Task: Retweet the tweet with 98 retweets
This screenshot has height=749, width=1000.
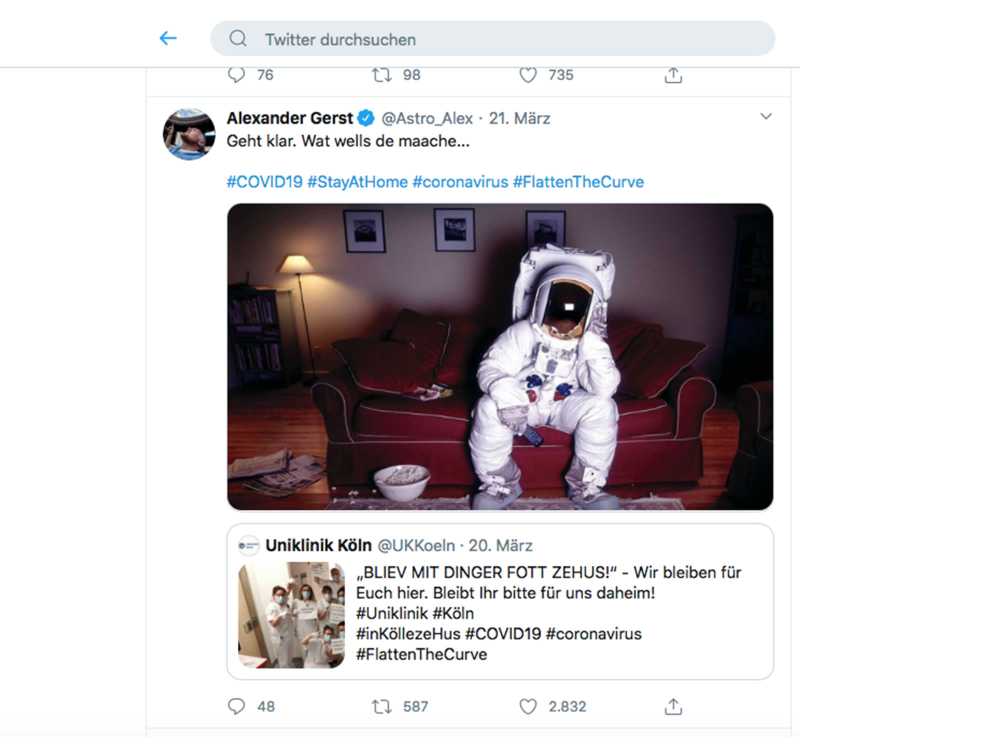Action: [x=381, y=75]
